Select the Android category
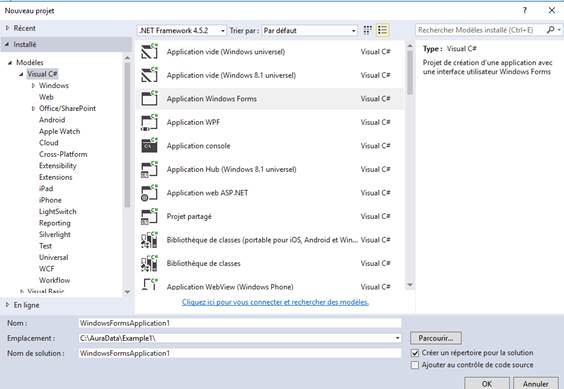 52,120
